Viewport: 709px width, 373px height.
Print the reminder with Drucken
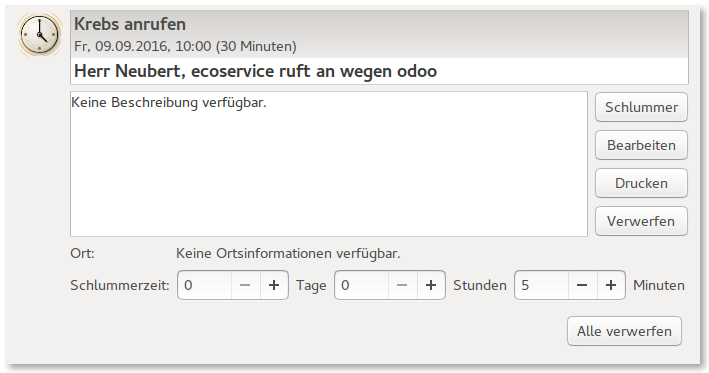pyautogui.click(x=641, y=183)
